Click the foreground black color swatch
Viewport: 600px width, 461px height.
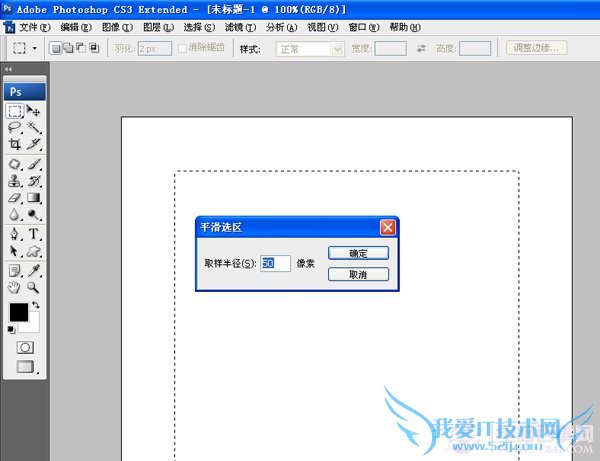[x=19, y=312]
